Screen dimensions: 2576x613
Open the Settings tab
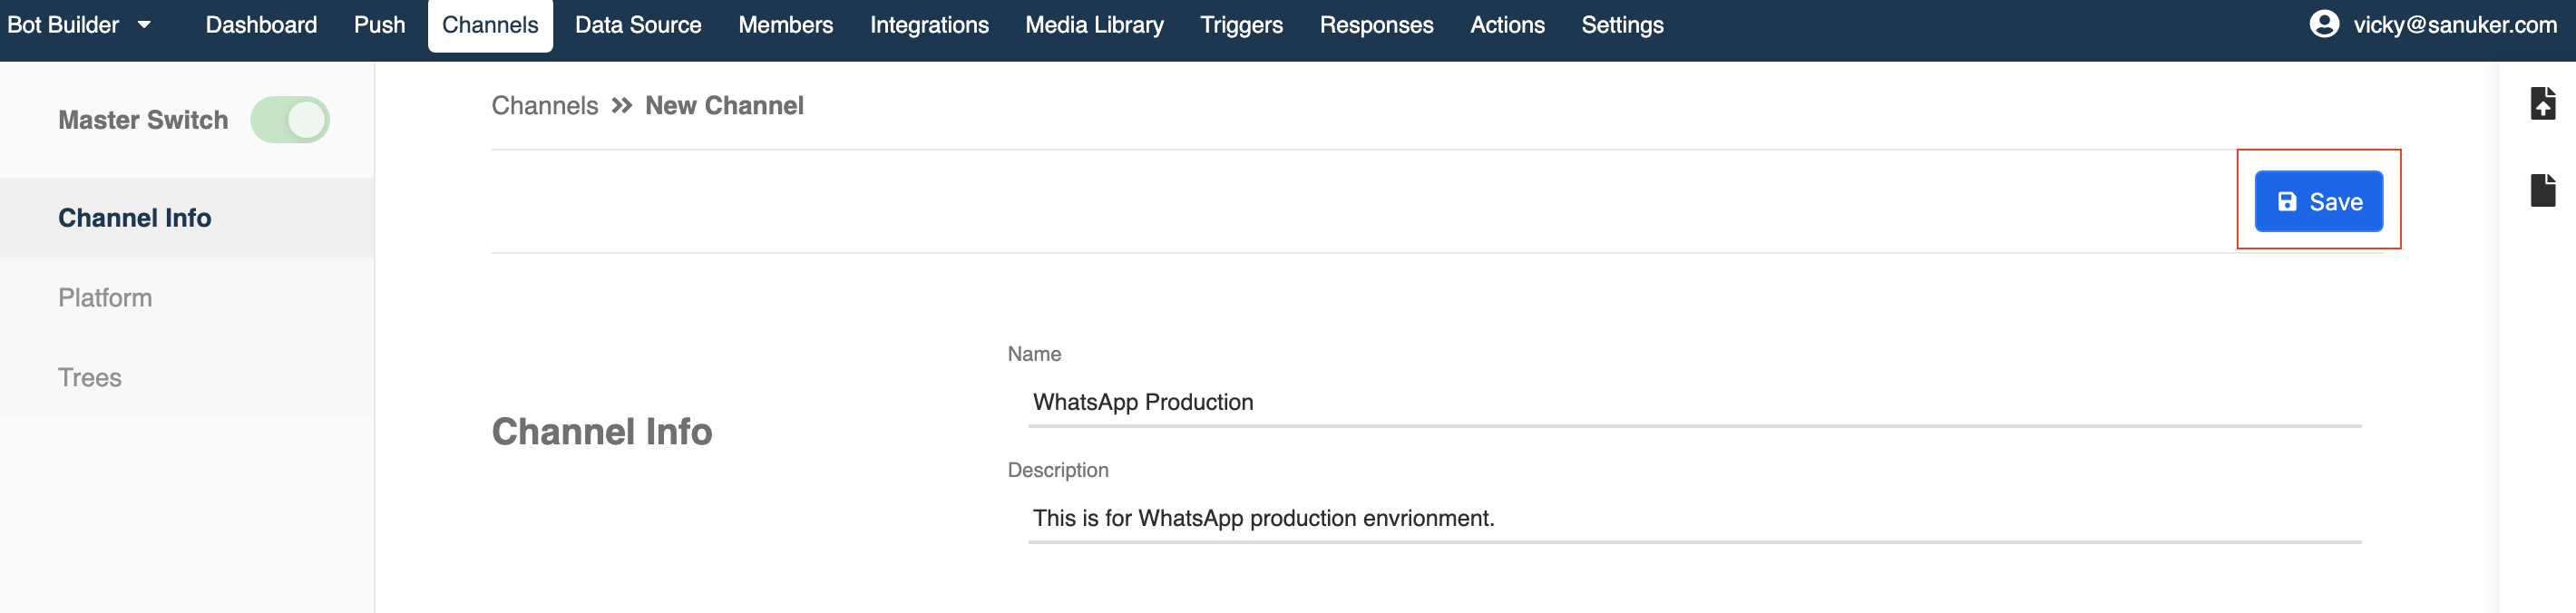tap(1622, 25)
